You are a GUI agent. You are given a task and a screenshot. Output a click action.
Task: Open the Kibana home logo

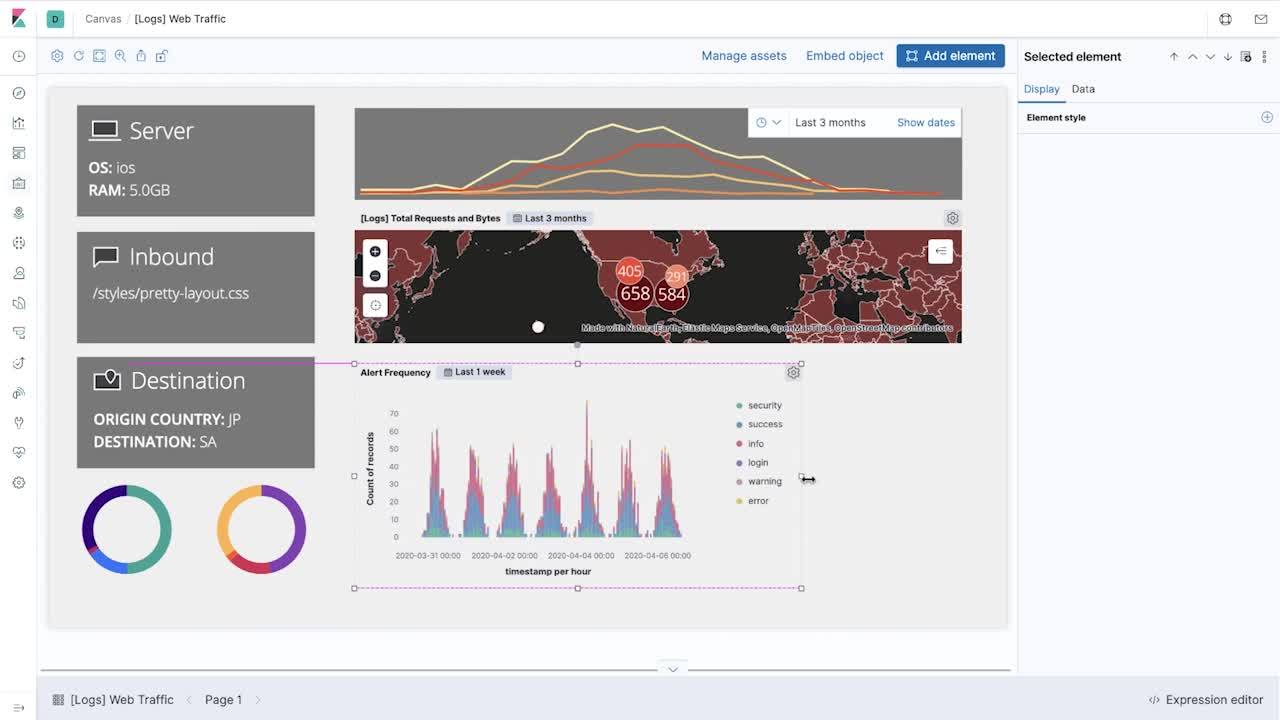tap(18, 18)
